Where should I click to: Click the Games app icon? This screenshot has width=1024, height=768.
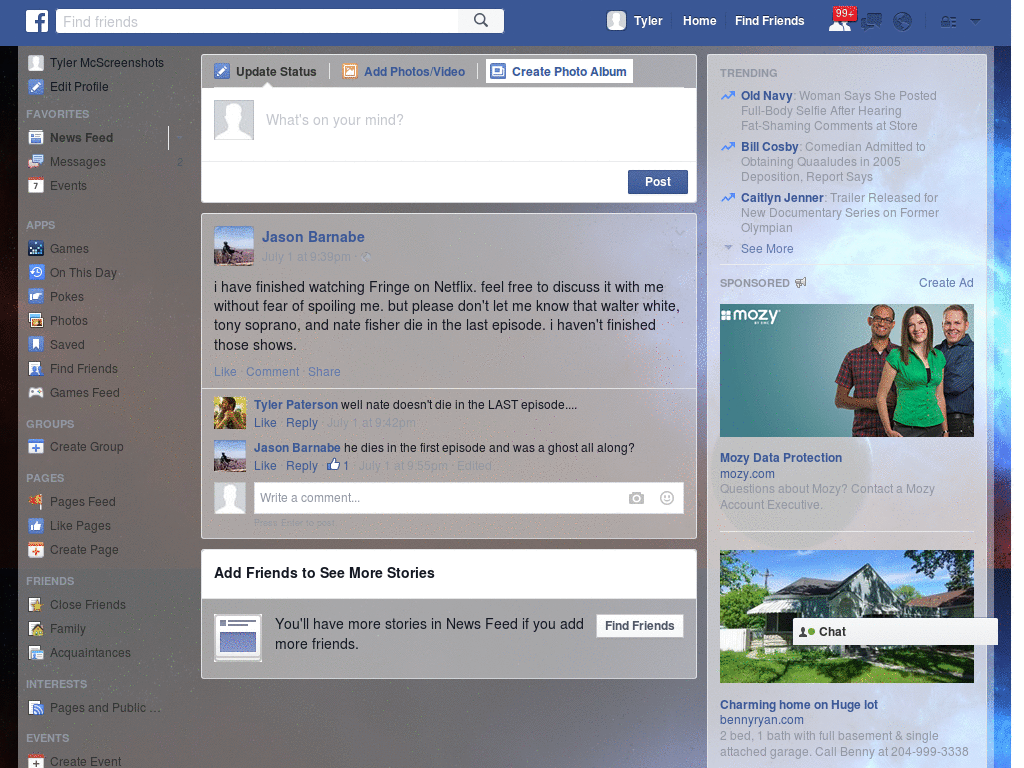click(36, 249)
